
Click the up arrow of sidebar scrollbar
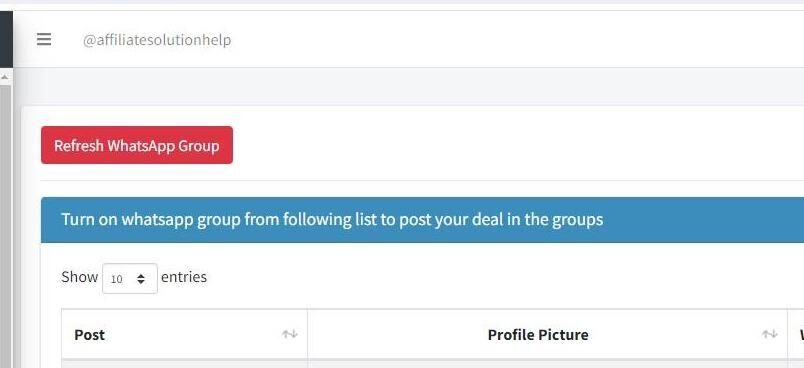pos(5,77)
